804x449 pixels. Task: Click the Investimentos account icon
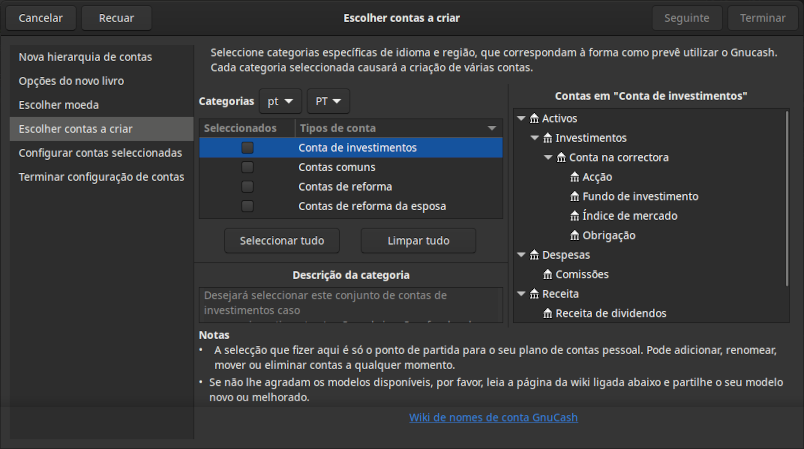[x=548, y=138]
